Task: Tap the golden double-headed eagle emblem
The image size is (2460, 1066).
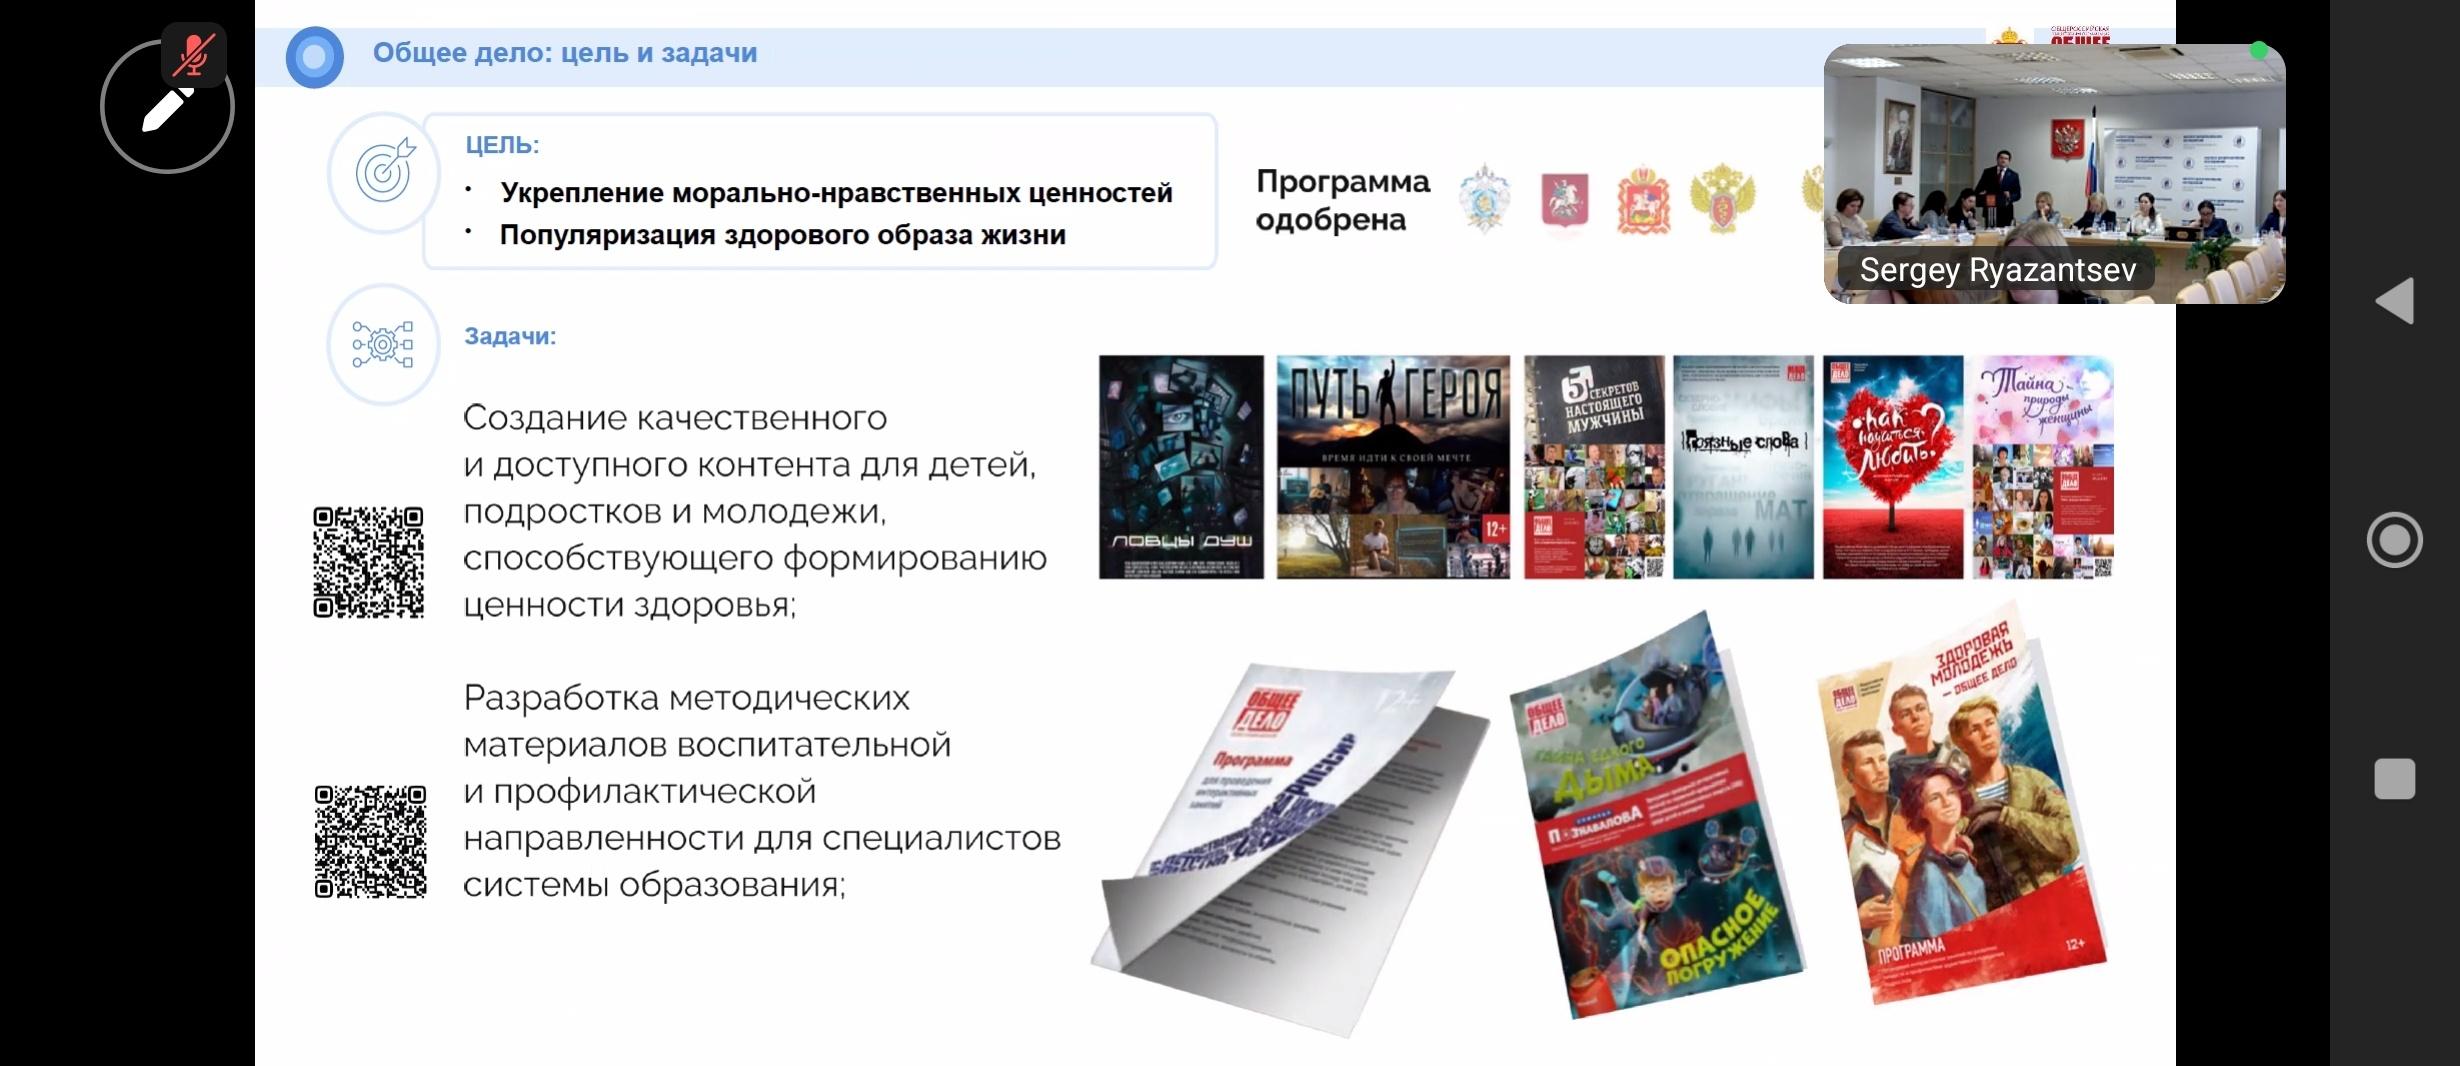Action: pos(1722,199)
